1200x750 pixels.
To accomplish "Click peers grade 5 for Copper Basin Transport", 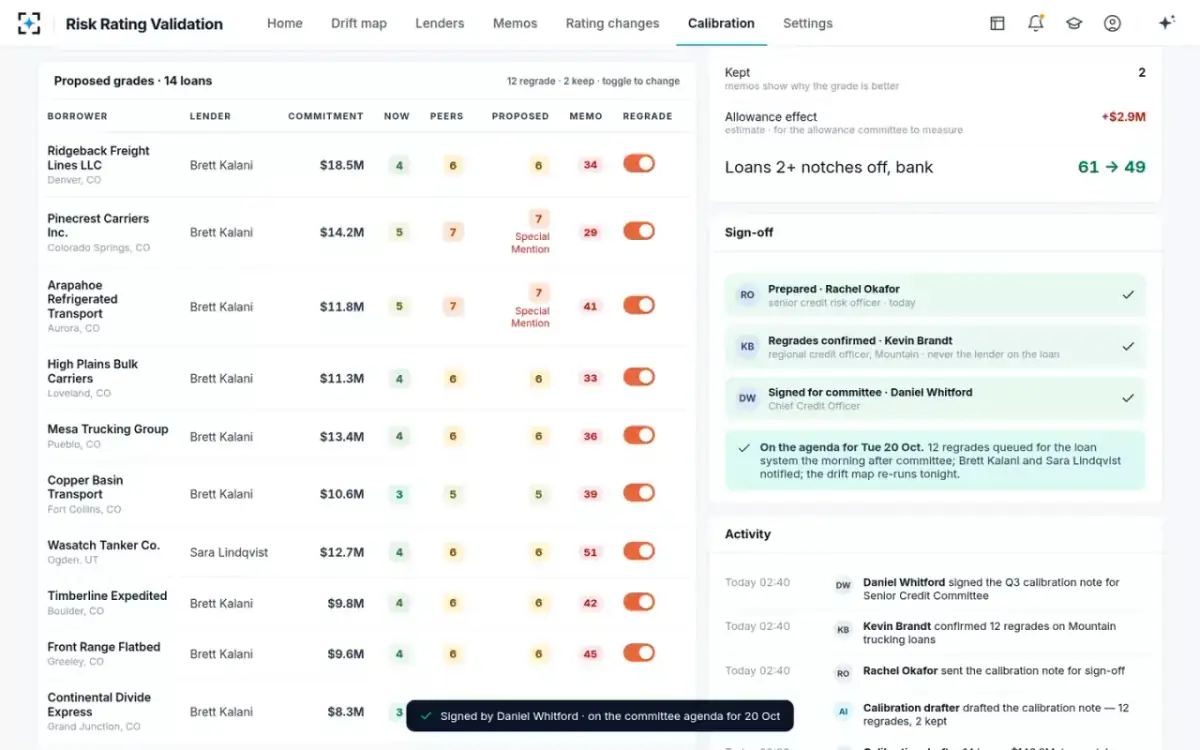I will pos(453,494).
